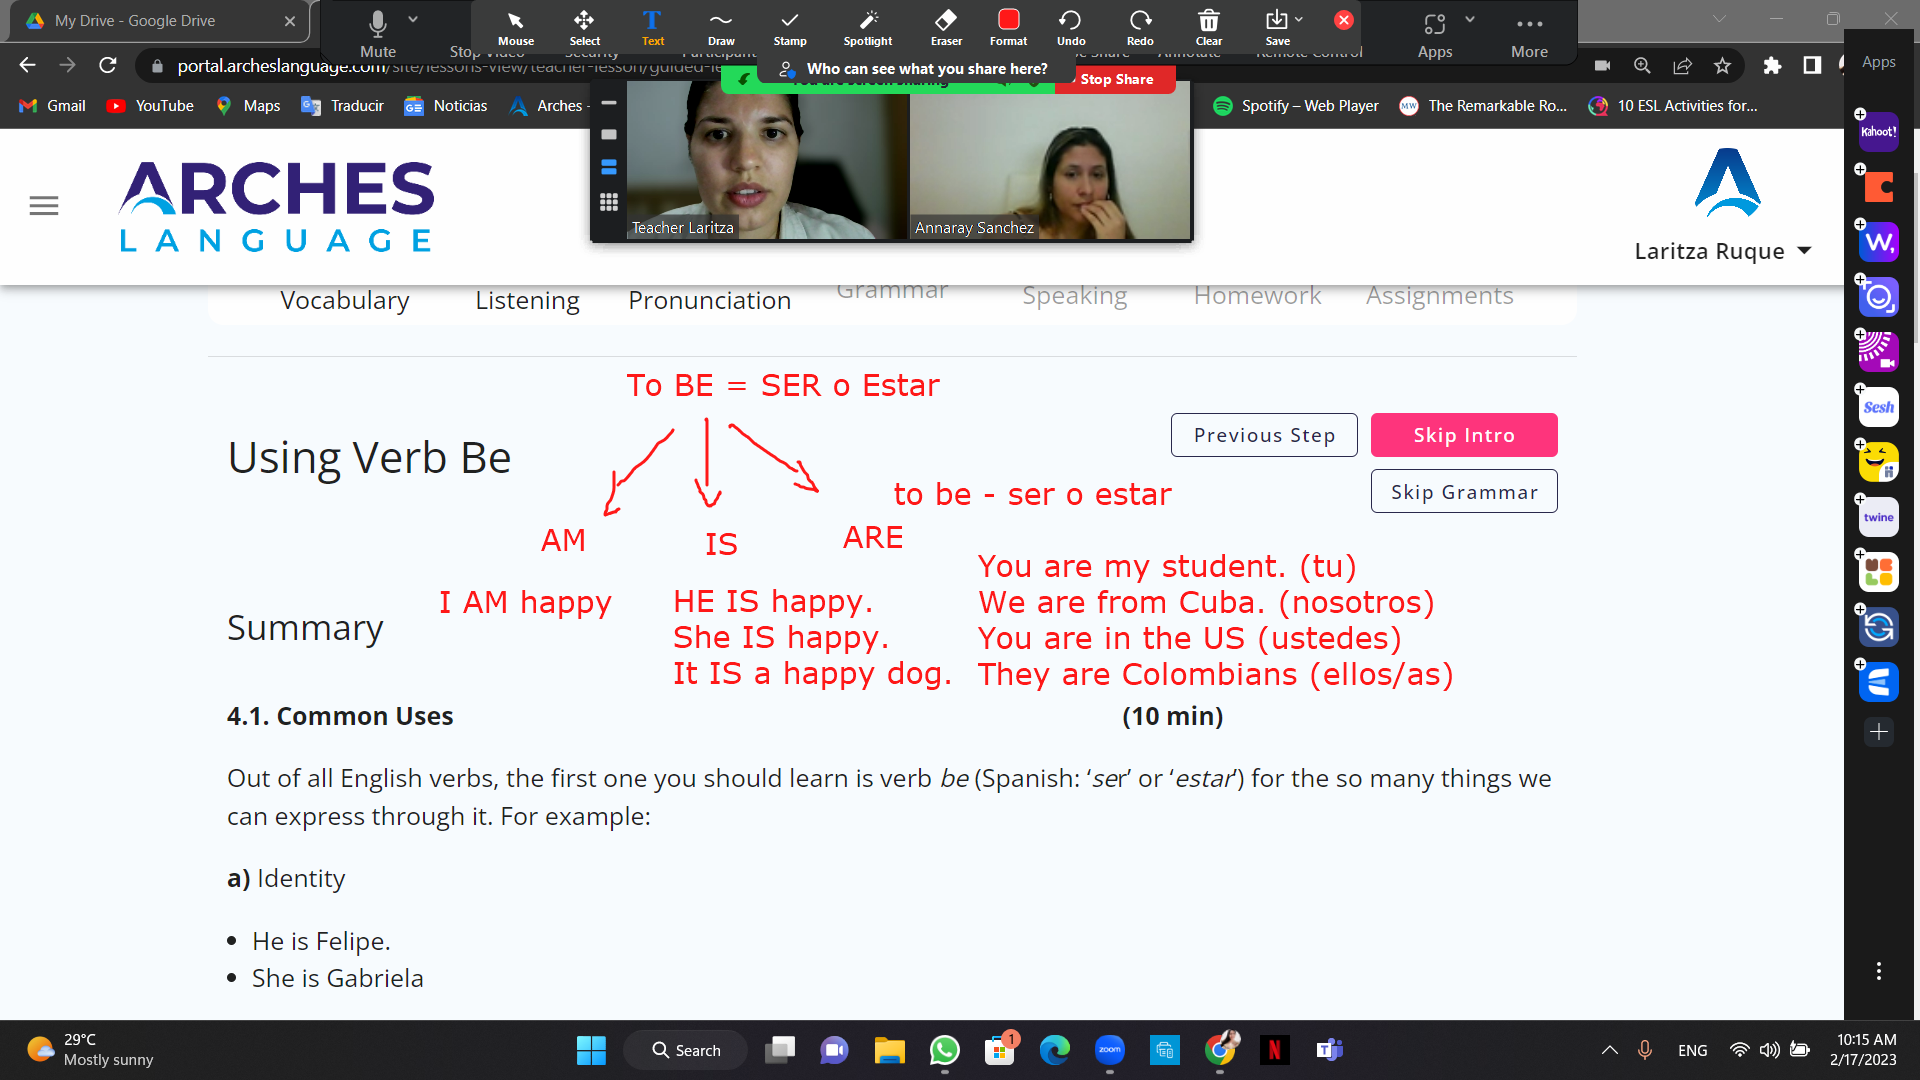
Task: Save the annotations
Action: (x=1276, y=28)
